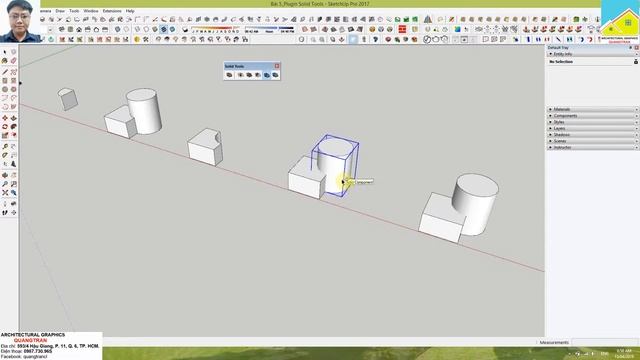The image size is (640, 360).
Task: Open the Draw menu
Action: click(60, 11)
